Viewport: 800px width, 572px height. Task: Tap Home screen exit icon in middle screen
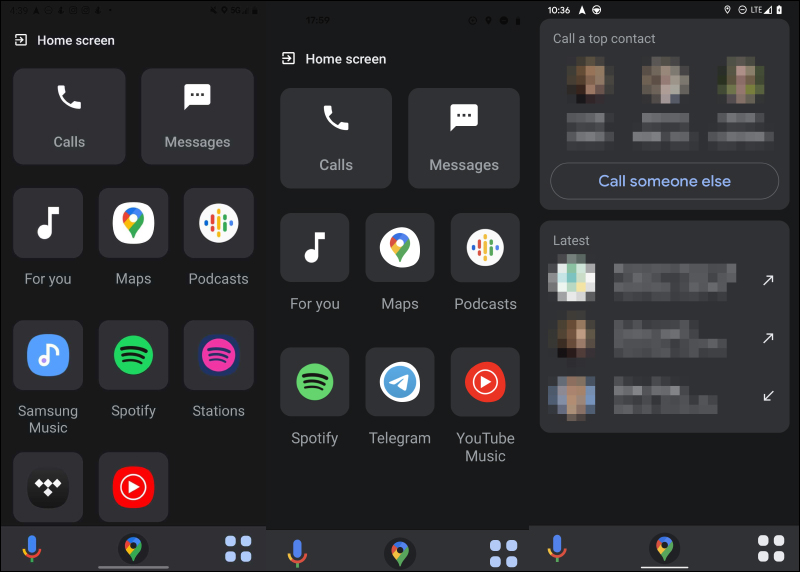click(288, 58)
